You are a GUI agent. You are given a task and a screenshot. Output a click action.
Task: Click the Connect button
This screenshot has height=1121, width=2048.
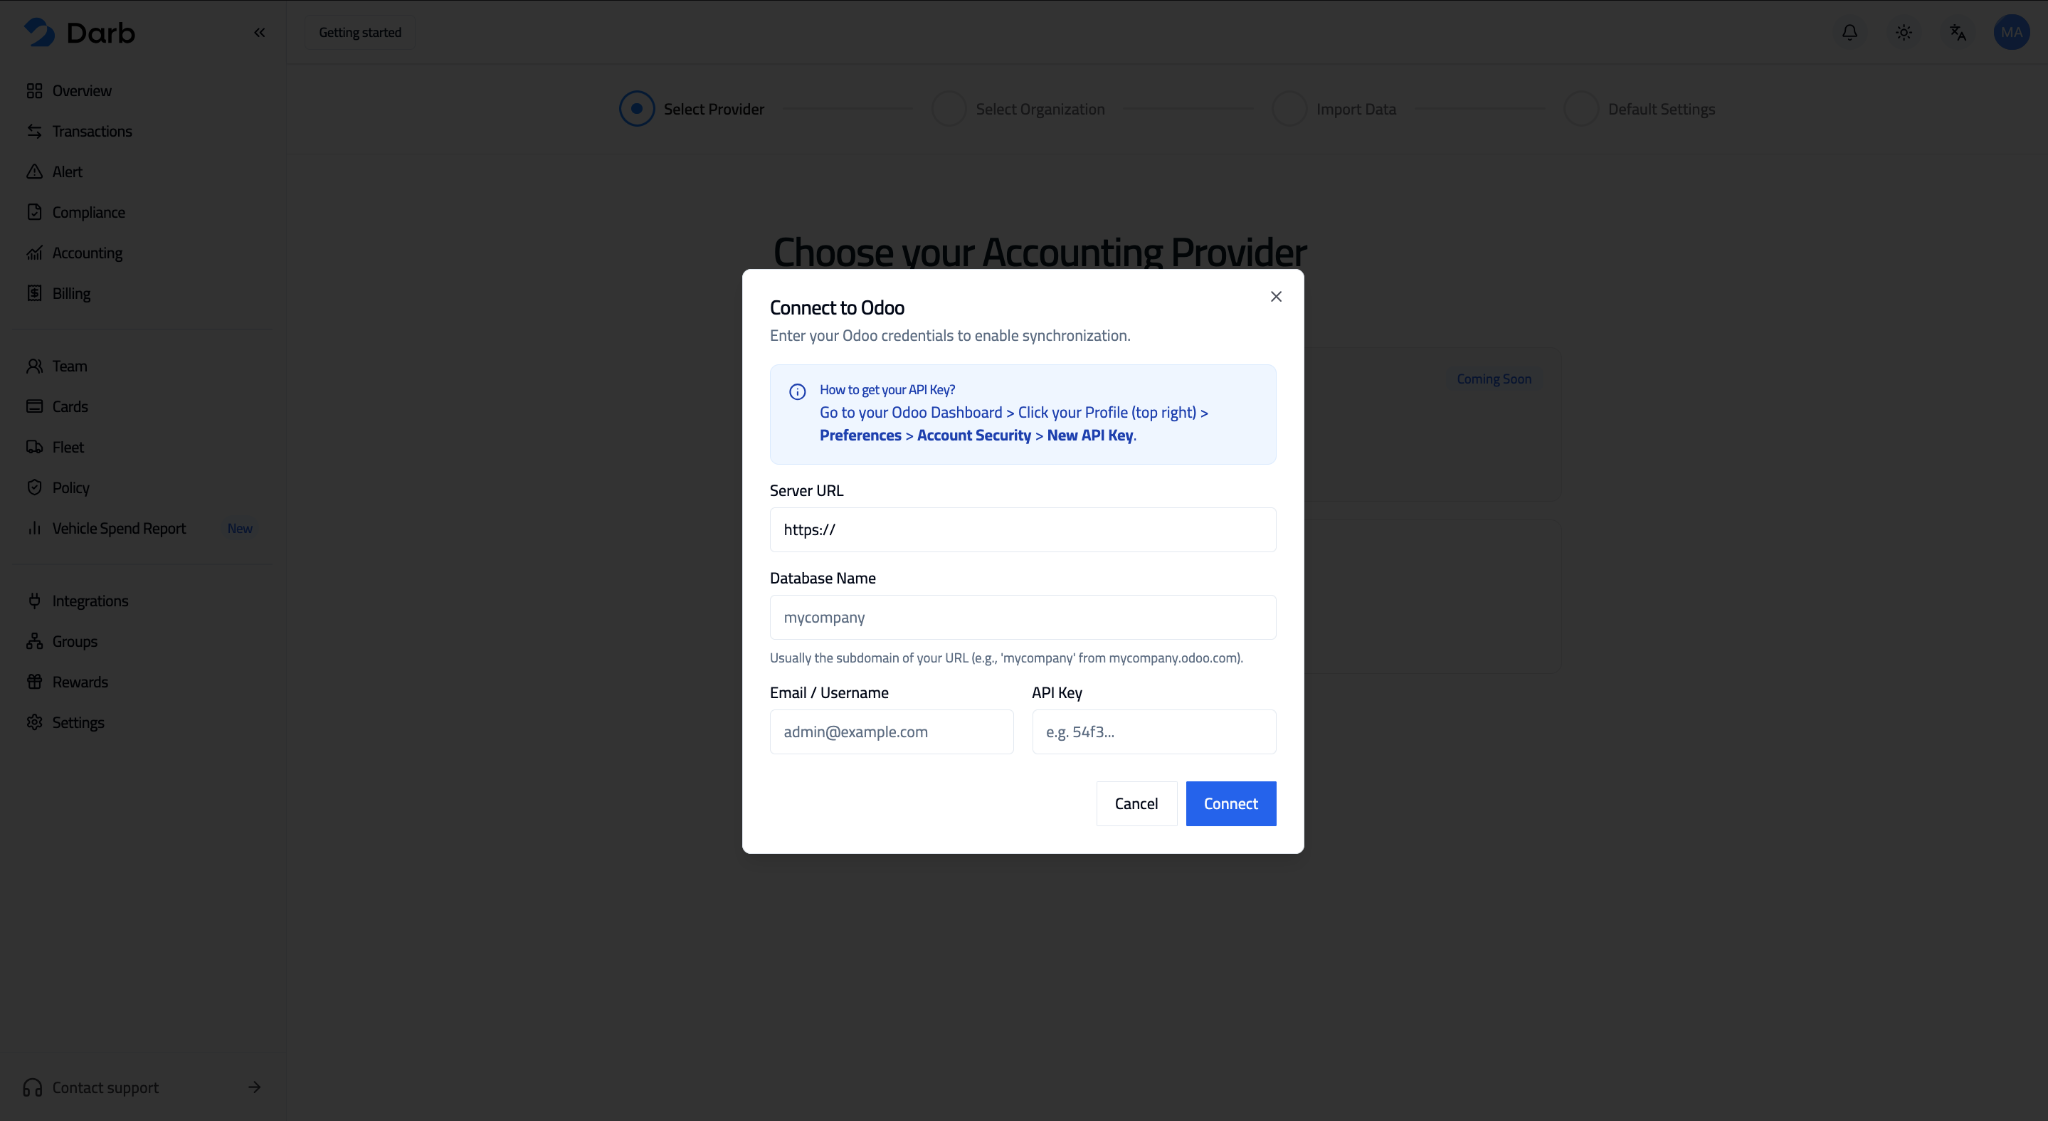click(x=1231, y=804)
